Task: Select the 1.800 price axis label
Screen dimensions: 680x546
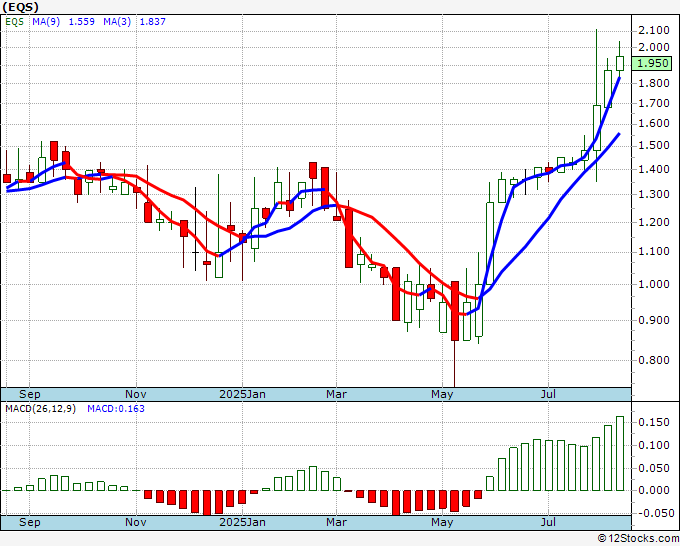Action: pos(654,83)
